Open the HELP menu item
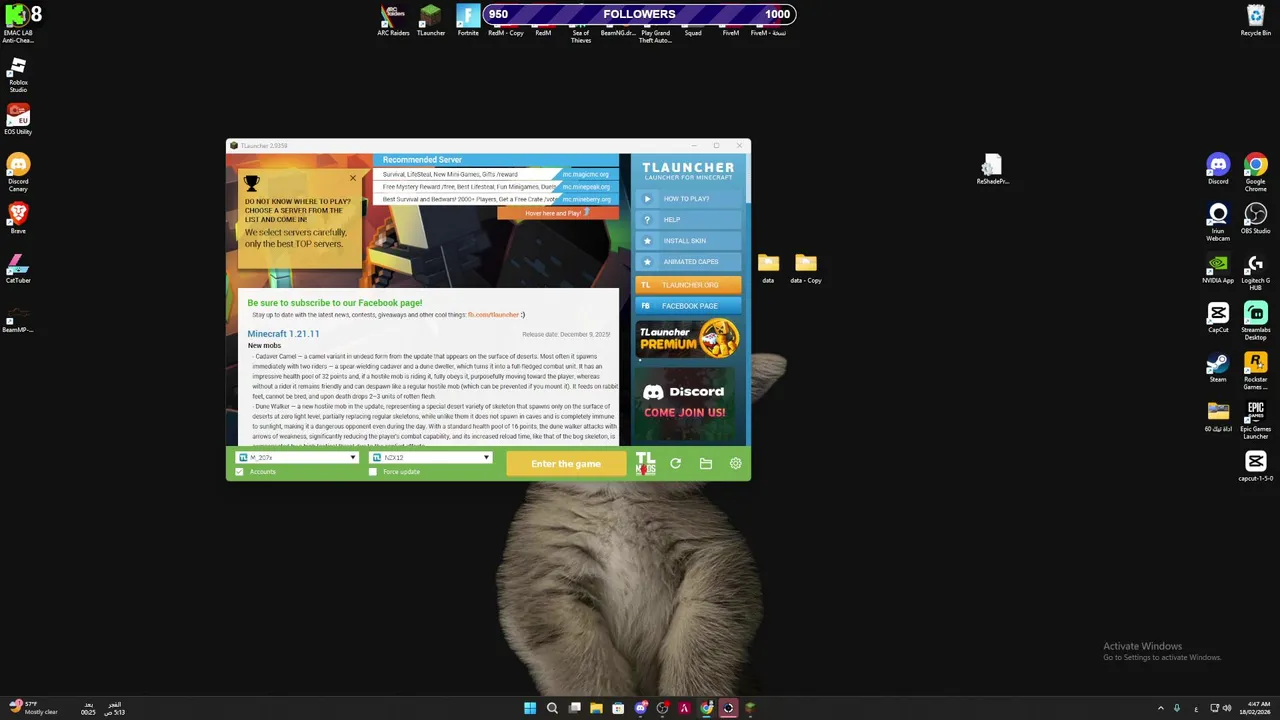 click(688, 220)
